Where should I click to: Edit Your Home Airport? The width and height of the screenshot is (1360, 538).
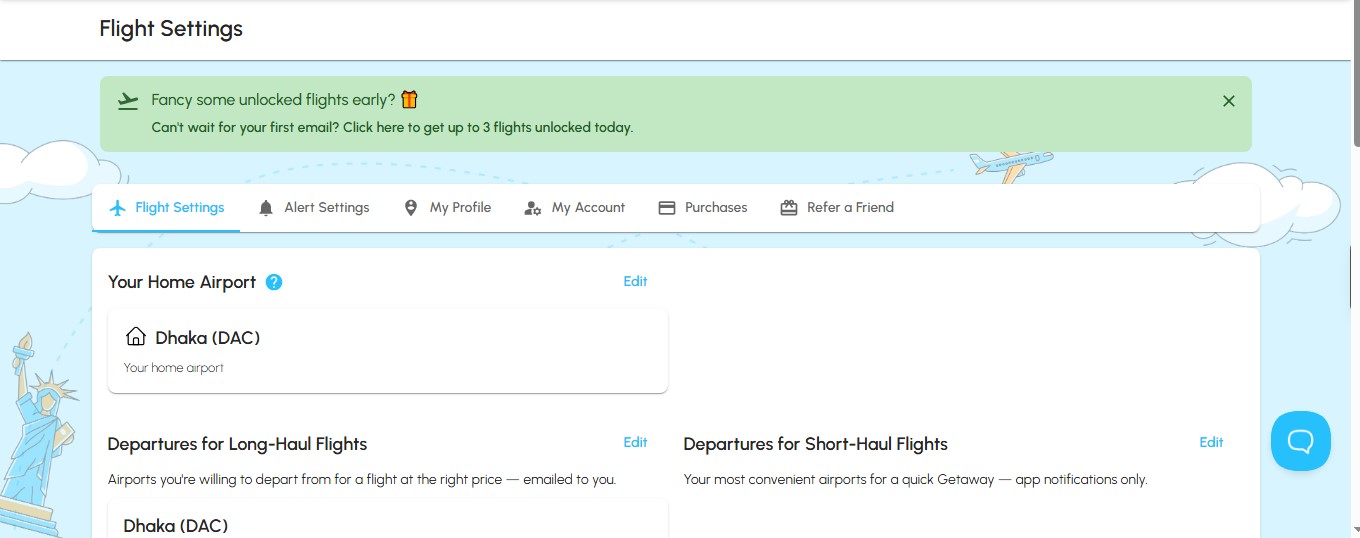636,281
